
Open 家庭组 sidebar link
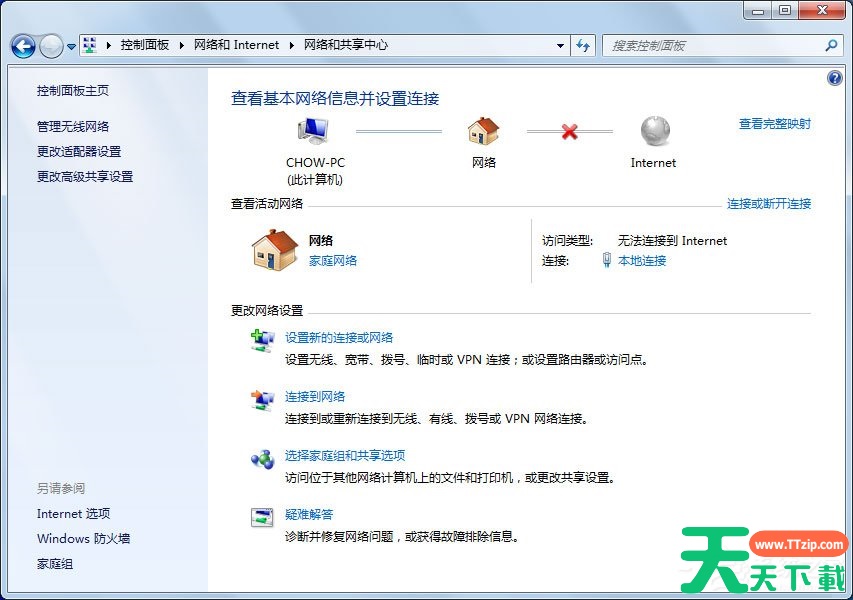(55, 564)
